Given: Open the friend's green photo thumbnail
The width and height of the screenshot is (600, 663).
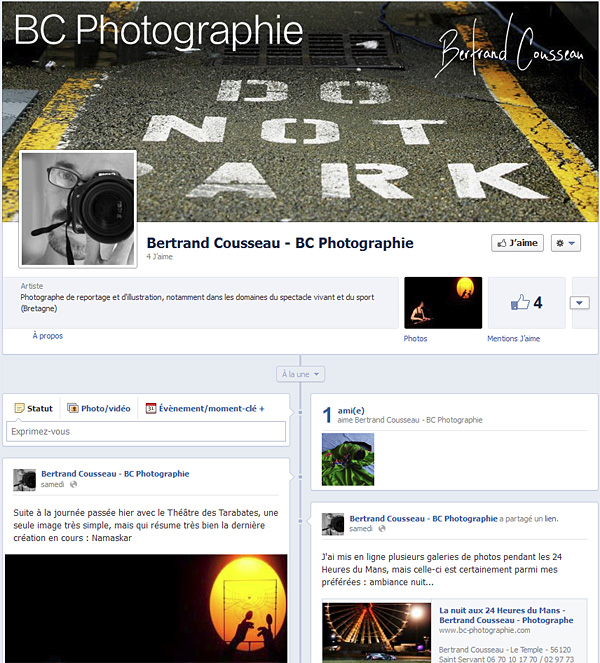Looking at the screenshot, I should (348, 459).
